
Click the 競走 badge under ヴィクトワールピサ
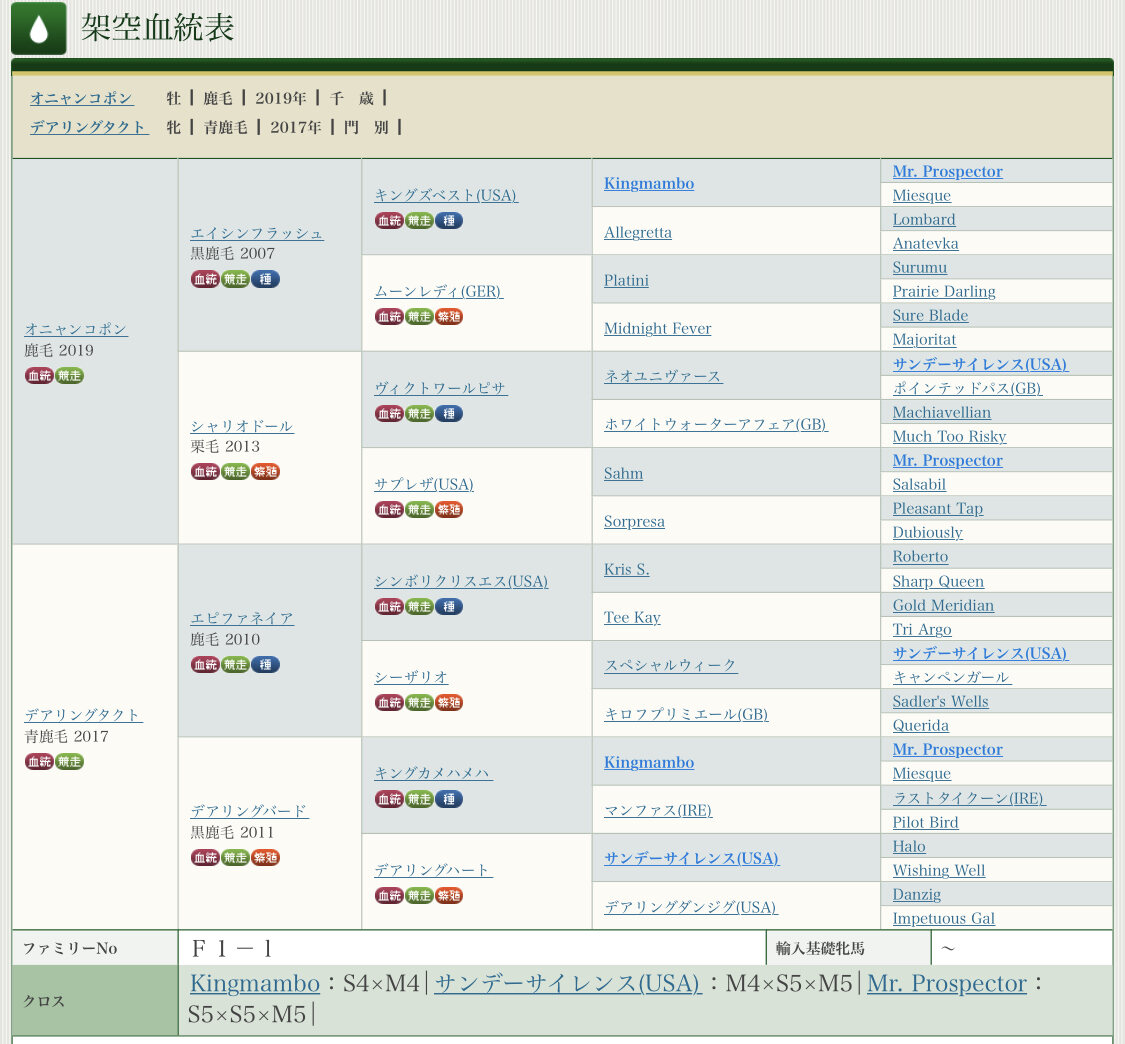point(419,413)
